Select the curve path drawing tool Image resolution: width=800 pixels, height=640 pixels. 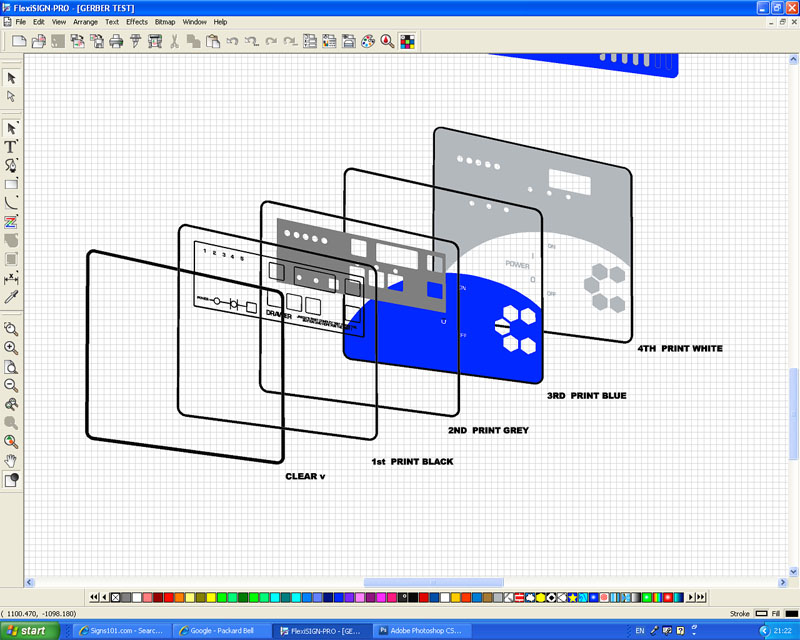(x=11, y=203)
